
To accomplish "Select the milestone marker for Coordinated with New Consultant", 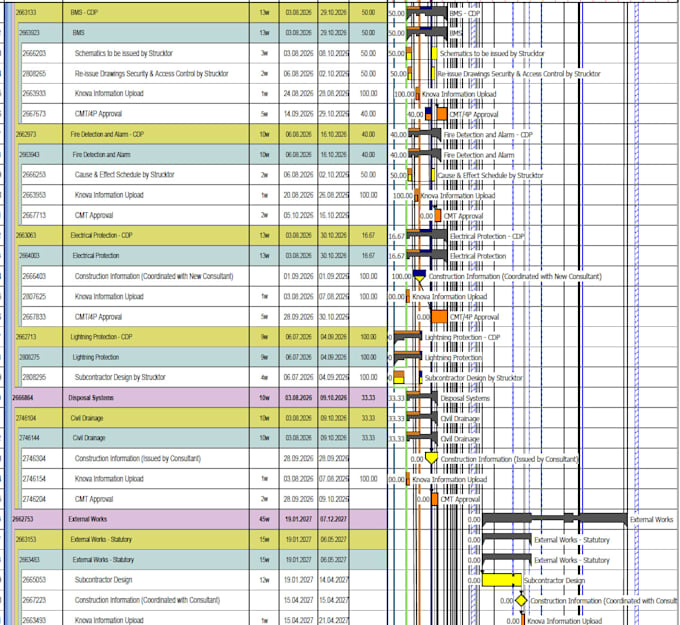I will [419, 276].
